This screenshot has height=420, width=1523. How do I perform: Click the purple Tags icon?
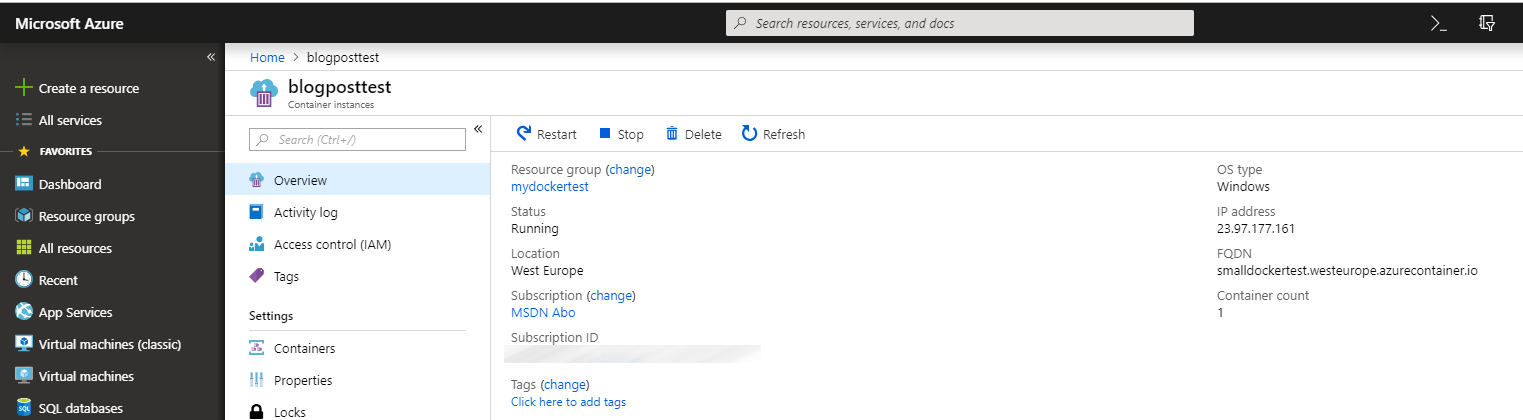[x=256, y=276]
